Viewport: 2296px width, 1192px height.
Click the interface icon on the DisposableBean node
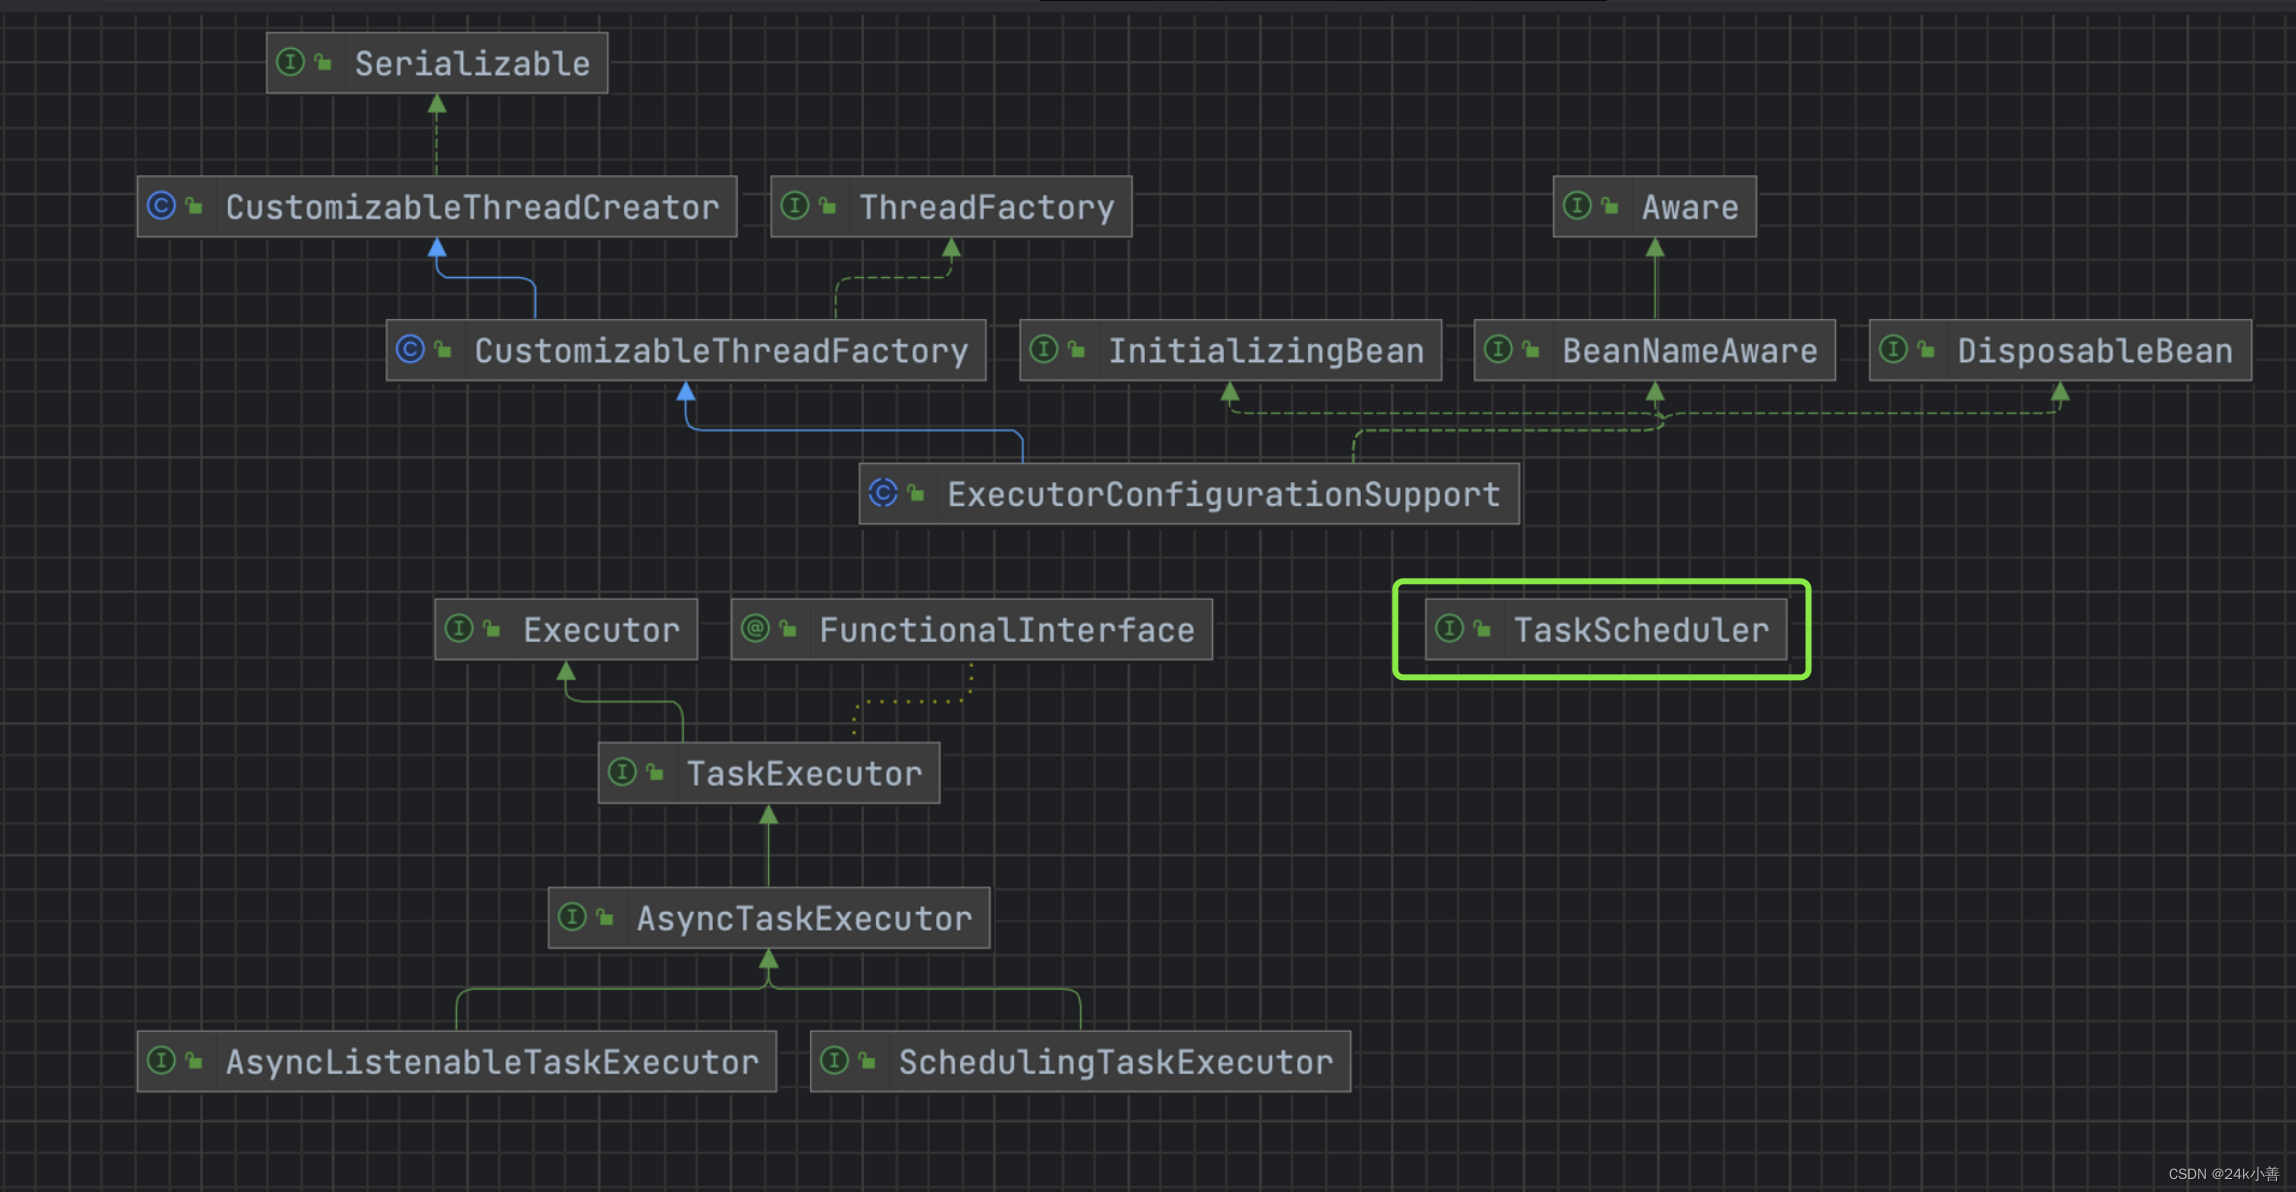(1893, 350)
